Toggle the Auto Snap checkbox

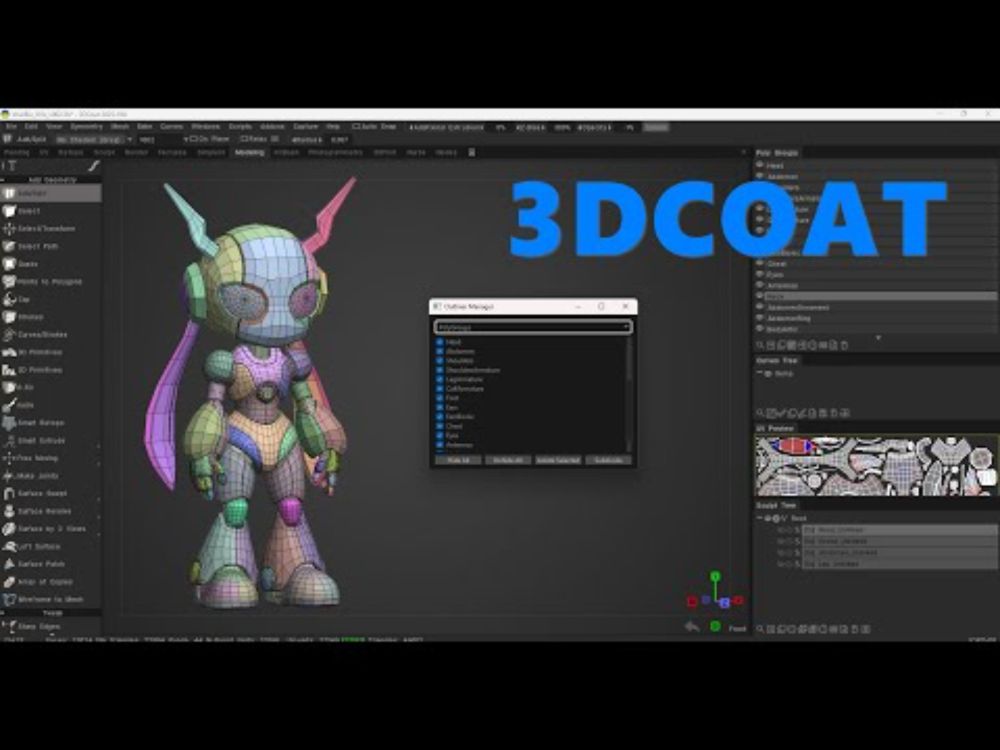pyautogui.click(x=356, y=127)
